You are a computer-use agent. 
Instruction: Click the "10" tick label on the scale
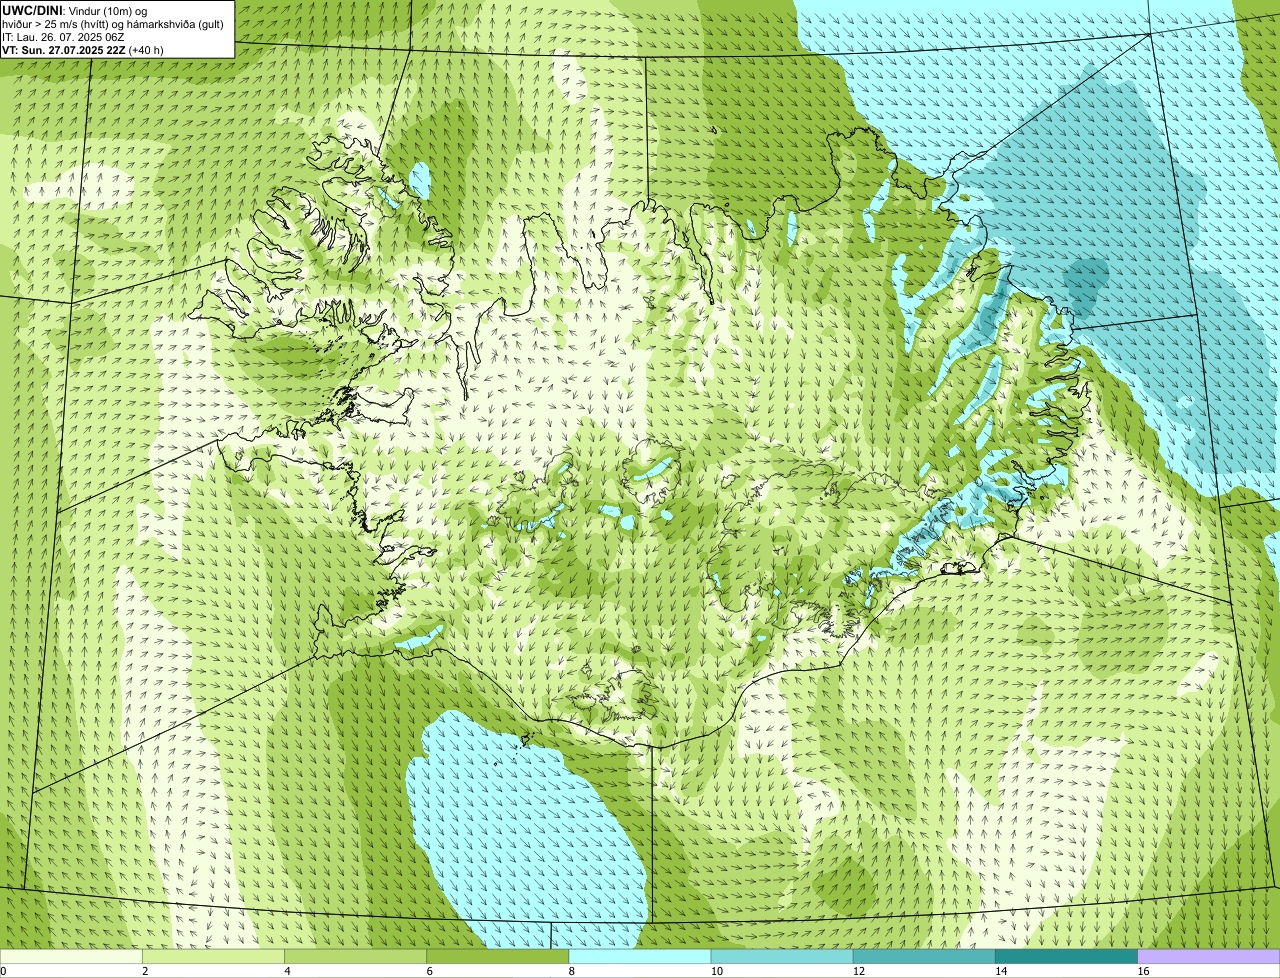point(716,971)
